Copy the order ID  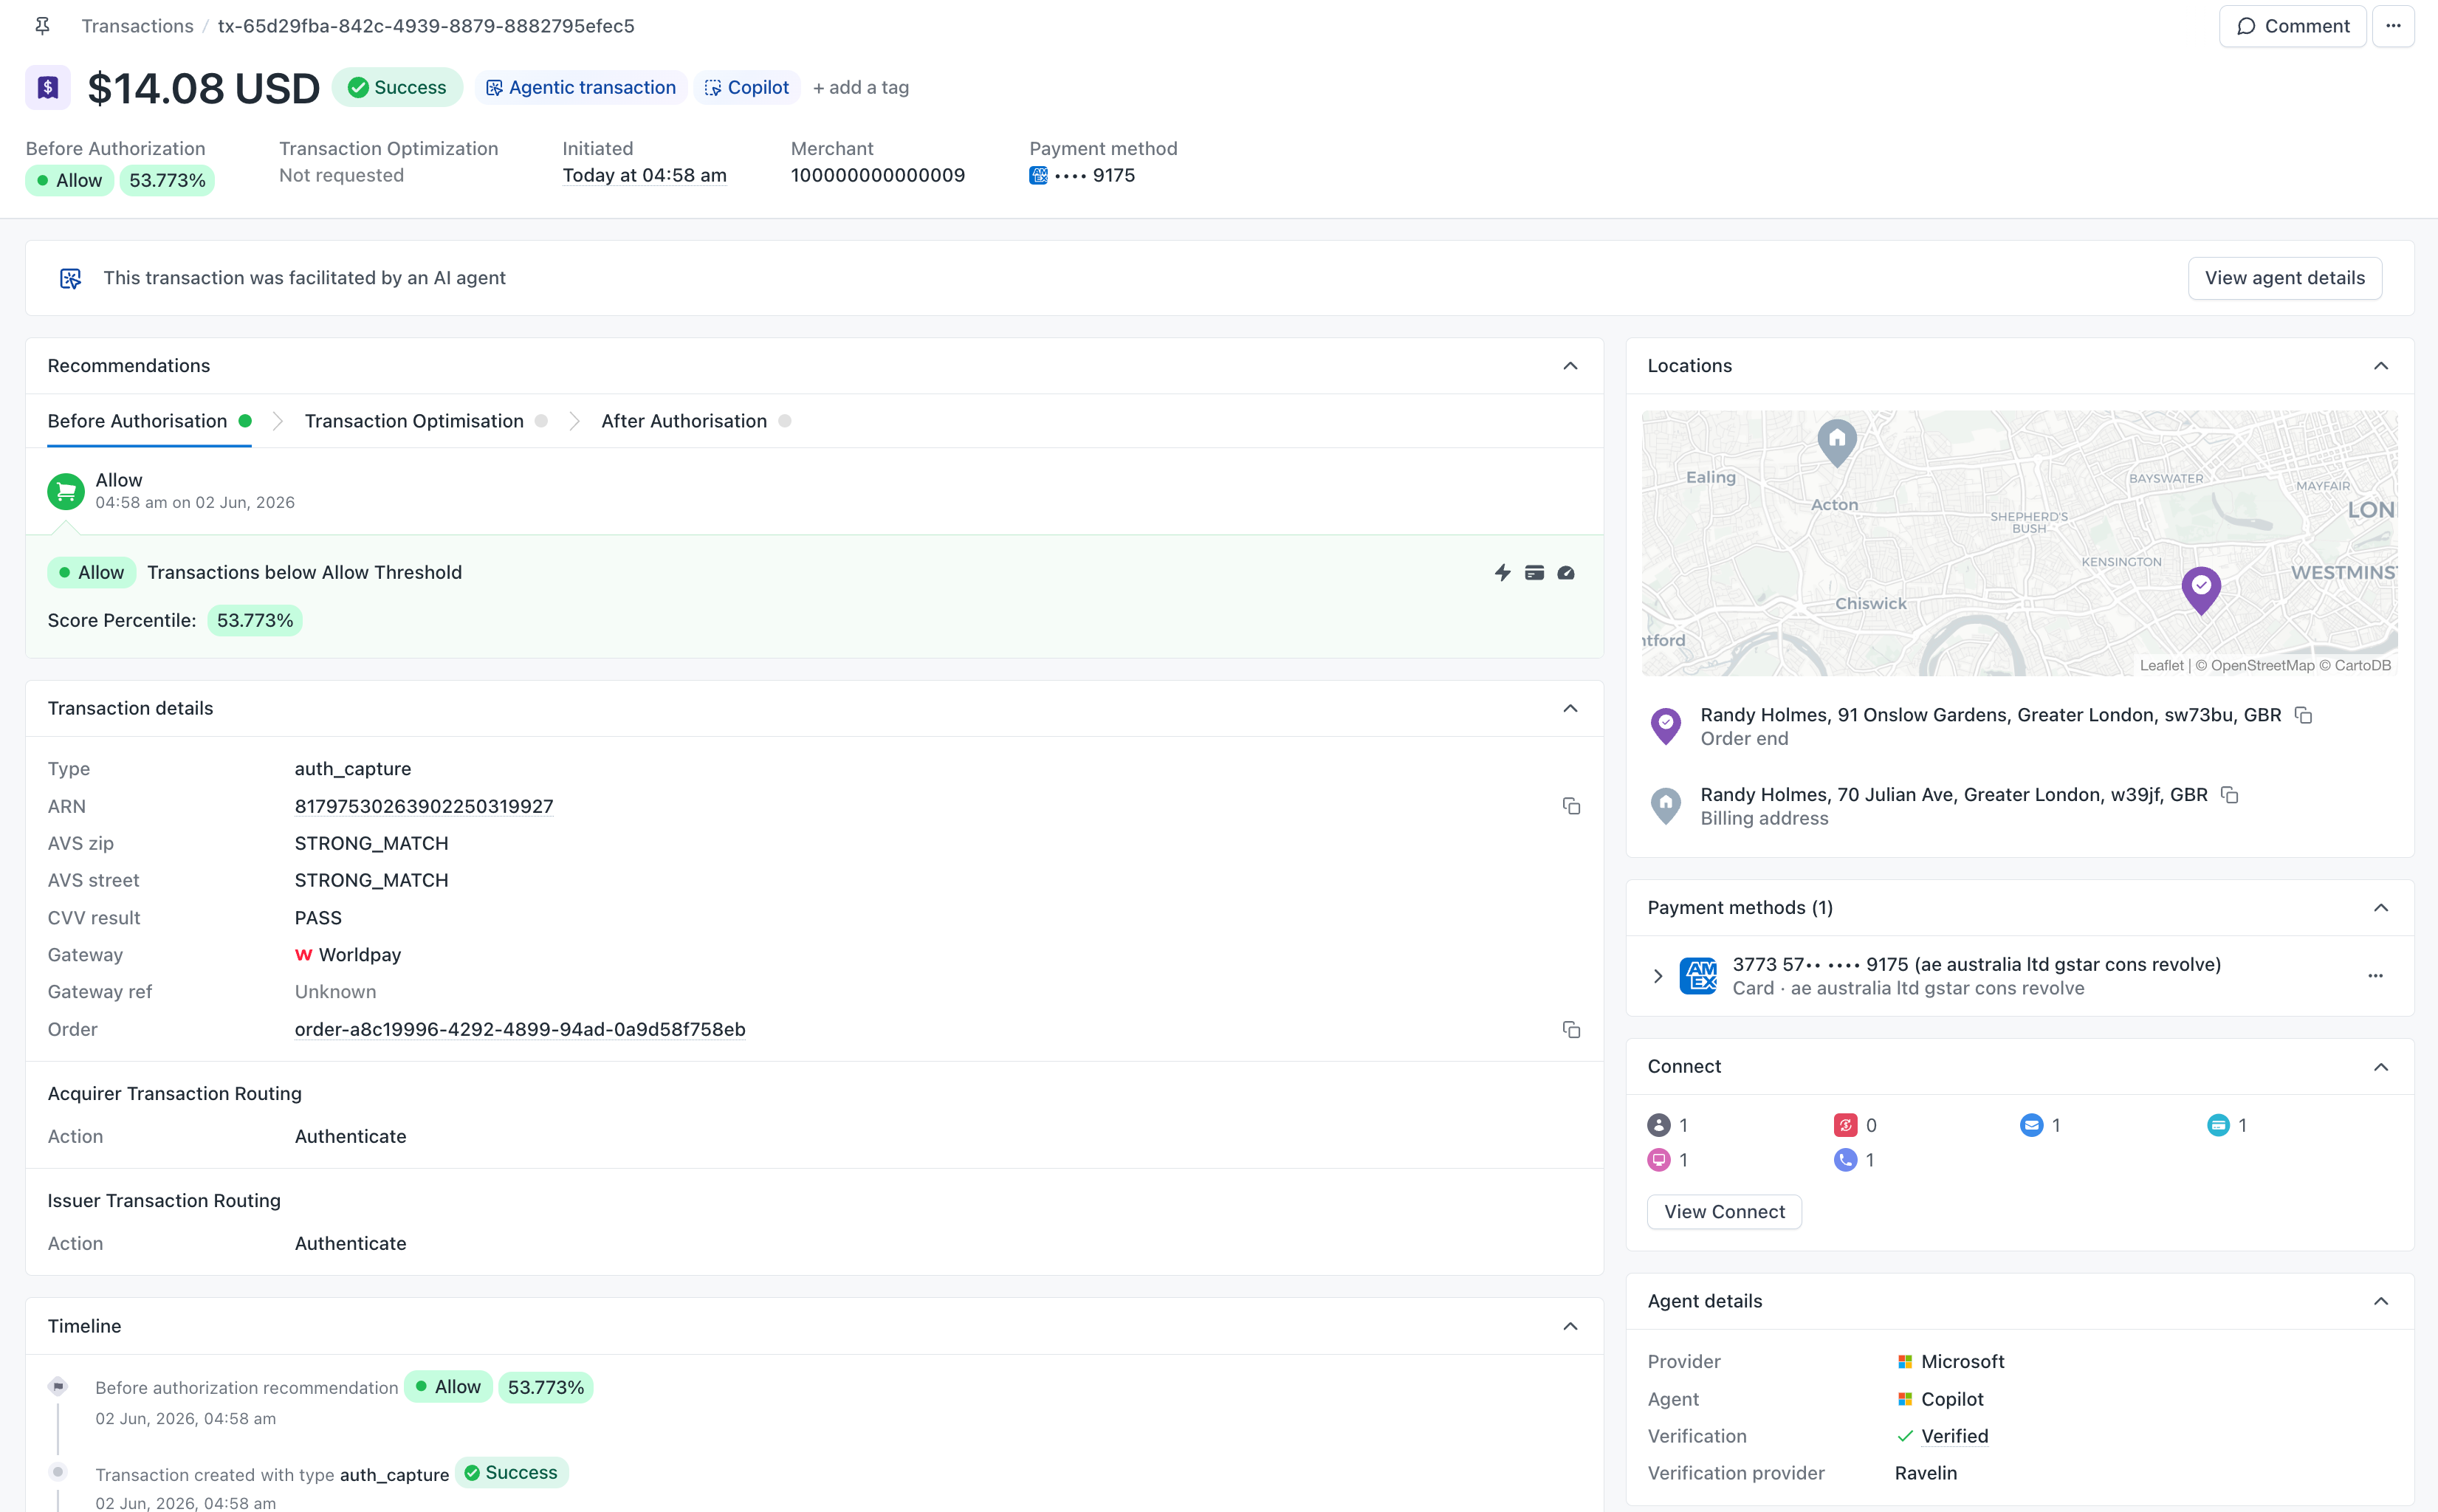[x=1571, y=1029]
